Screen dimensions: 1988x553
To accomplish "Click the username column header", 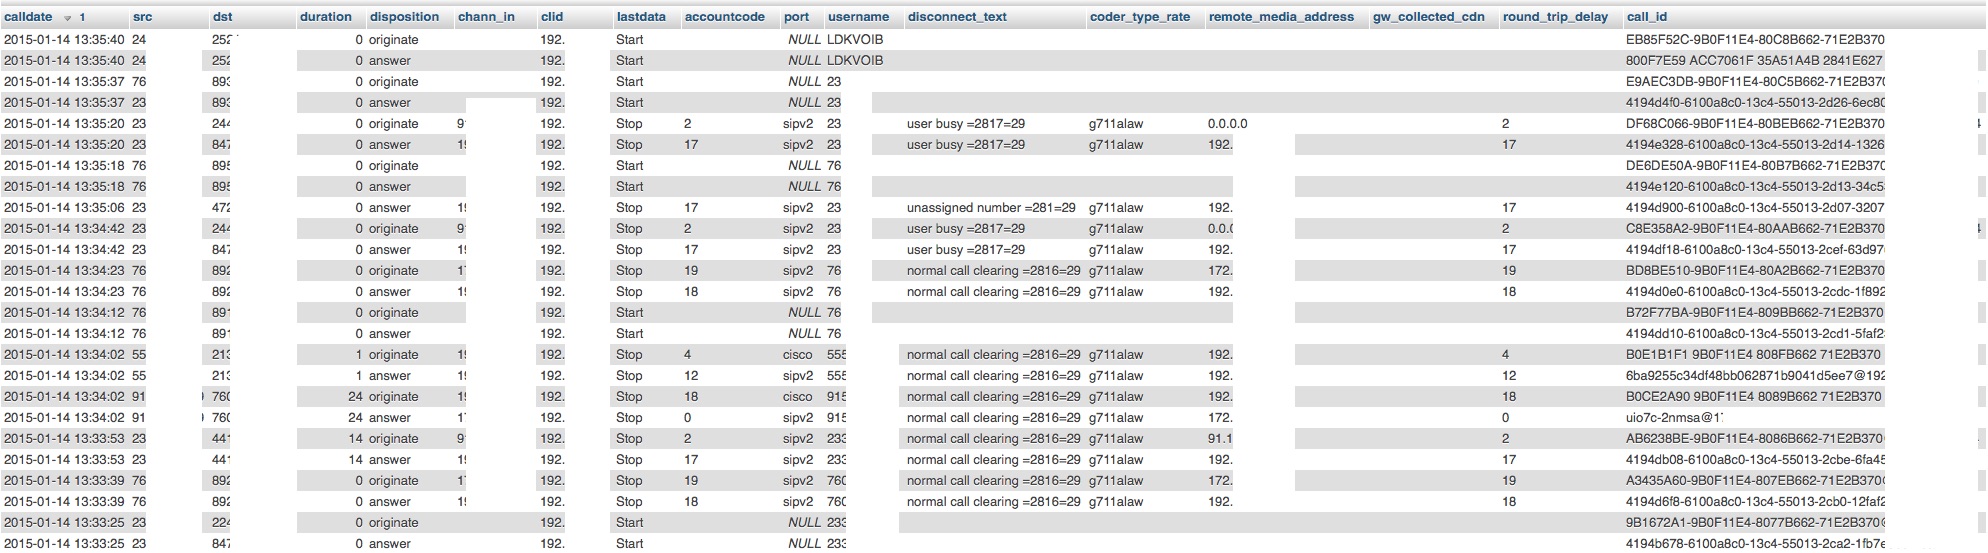I will [x=858, y=17].
